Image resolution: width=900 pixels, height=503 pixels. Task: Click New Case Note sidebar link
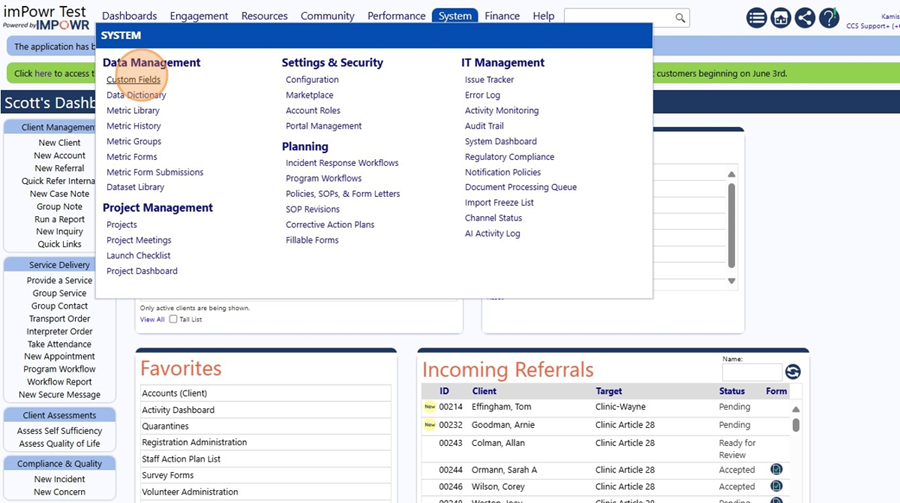coord(60,194)
